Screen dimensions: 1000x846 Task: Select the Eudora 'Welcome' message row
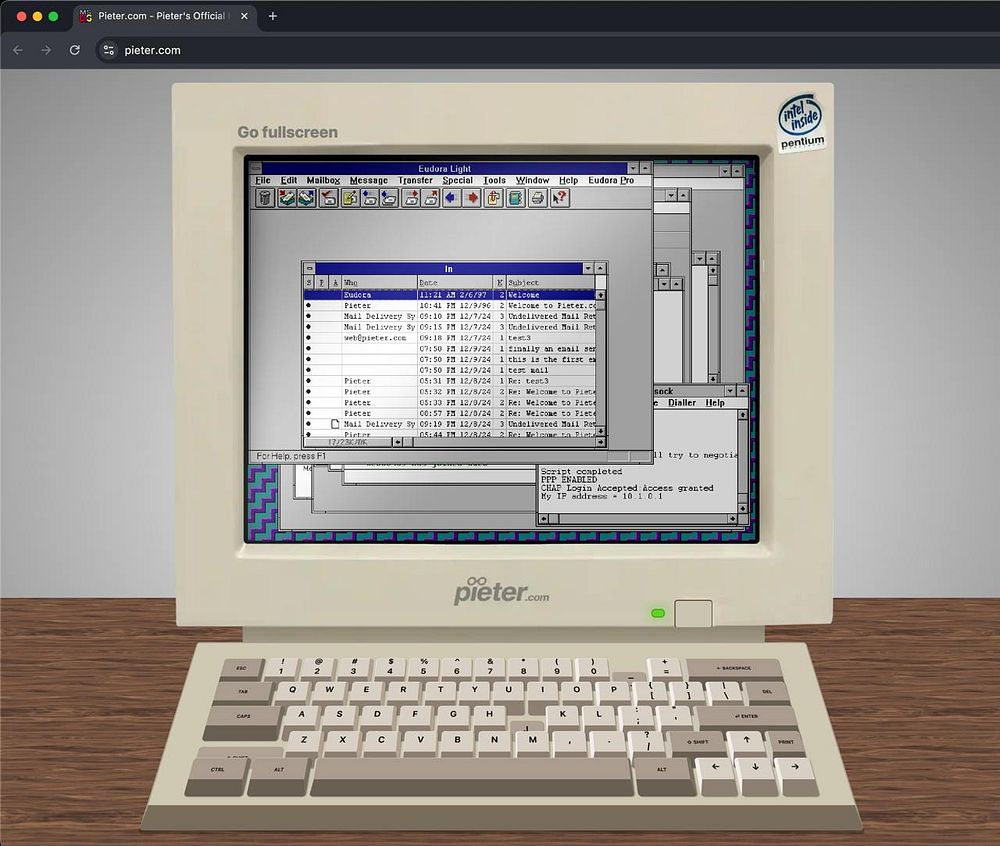coord(450,295)
